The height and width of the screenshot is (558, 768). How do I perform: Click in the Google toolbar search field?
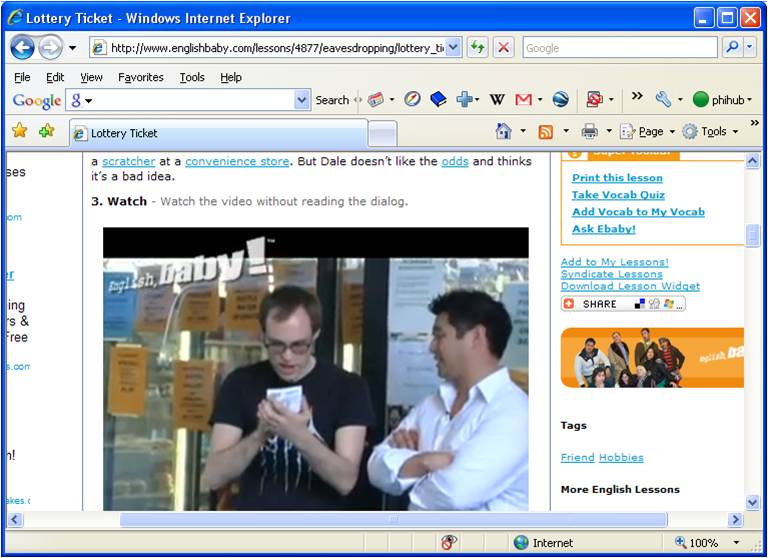click(x=190, y=100)
